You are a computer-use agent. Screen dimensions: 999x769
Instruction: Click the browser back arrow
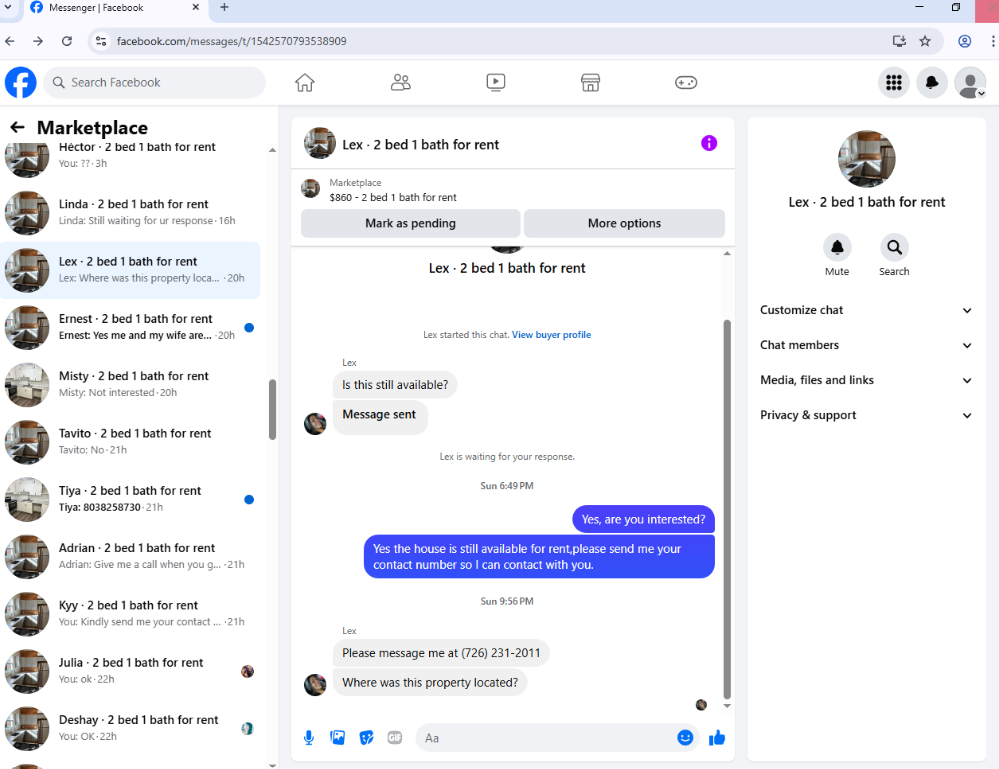point(10,41)
